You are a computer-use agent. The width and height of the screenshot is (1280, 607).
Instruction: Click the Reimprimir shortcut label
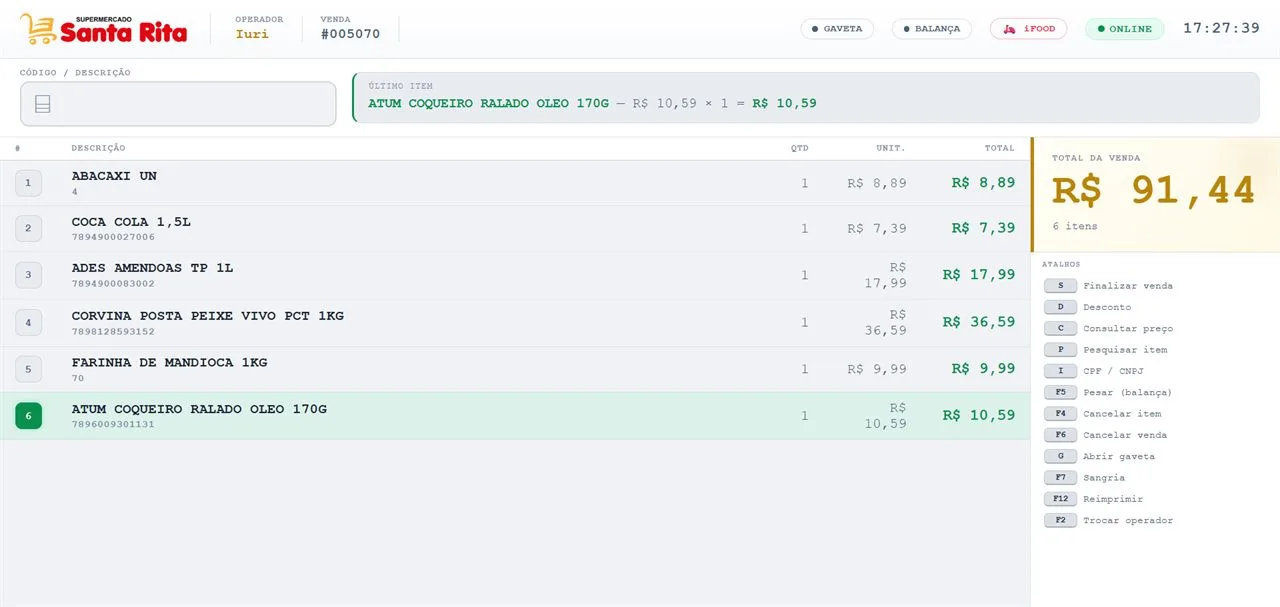1113,499
